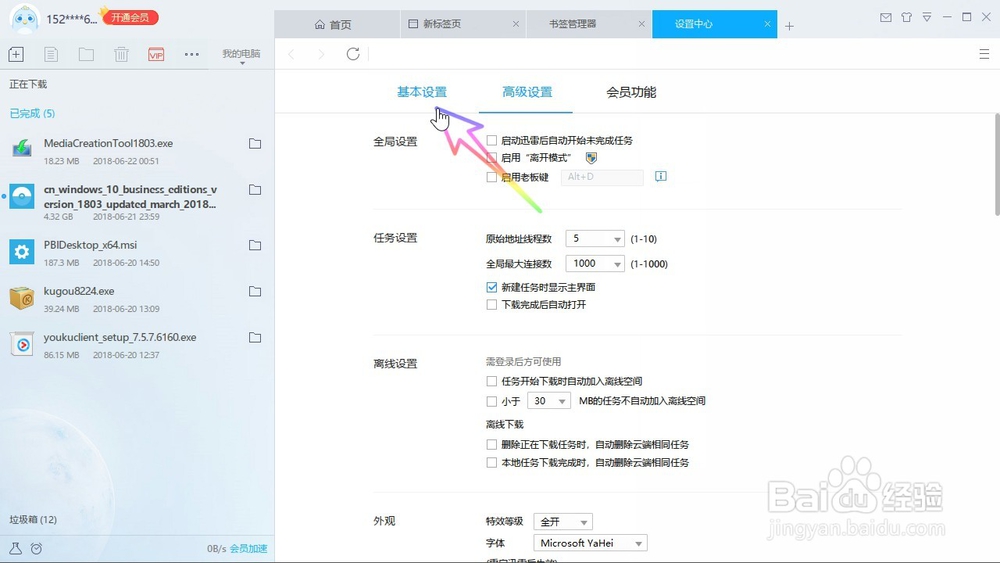Click the 开通会员 button

tap(130, 17)
